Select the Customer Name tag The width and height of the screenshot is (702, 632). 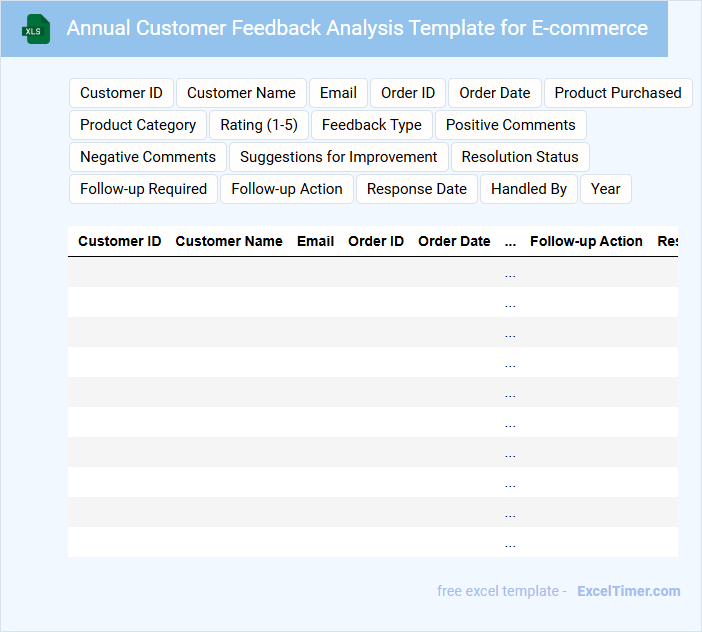(x=241, y=93)
